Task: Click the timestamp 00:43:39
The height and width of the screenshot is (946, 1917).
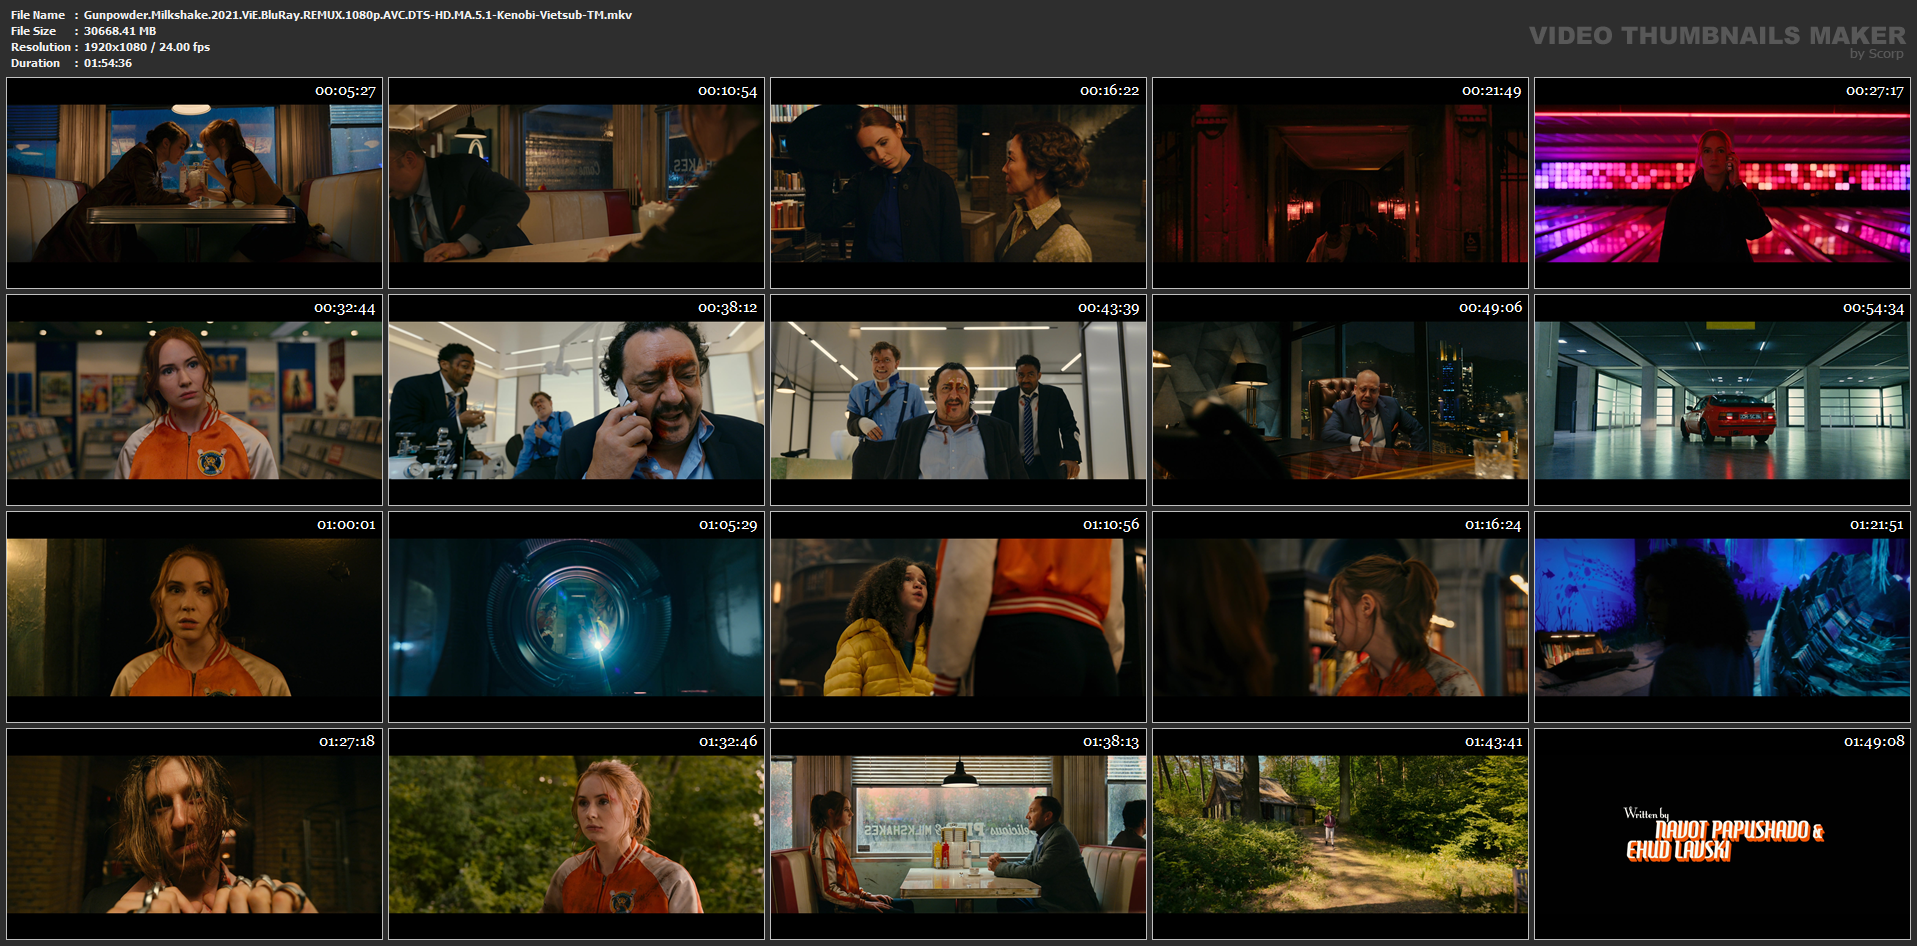Action: click(1108, 308)
